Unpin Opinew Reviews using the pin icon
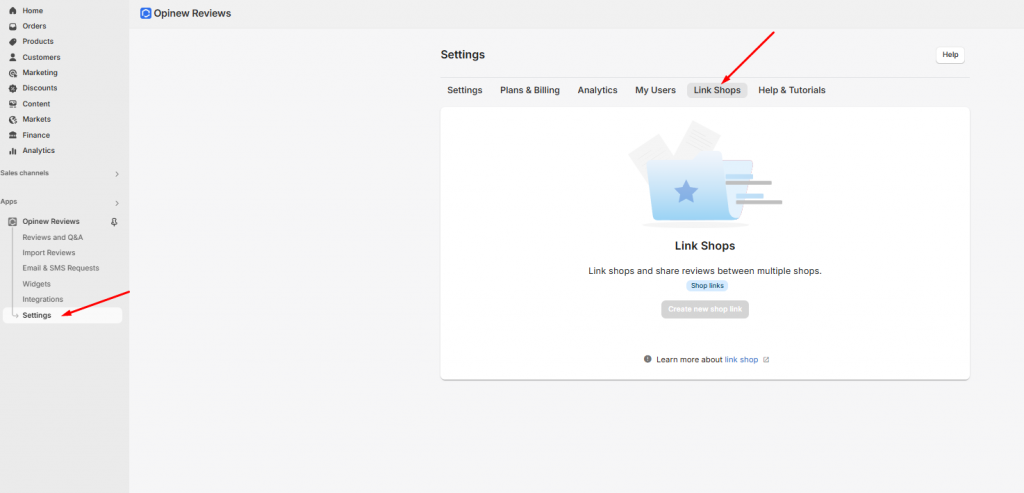The height and width of the screenshot is (493, 1024). (114, 221)
